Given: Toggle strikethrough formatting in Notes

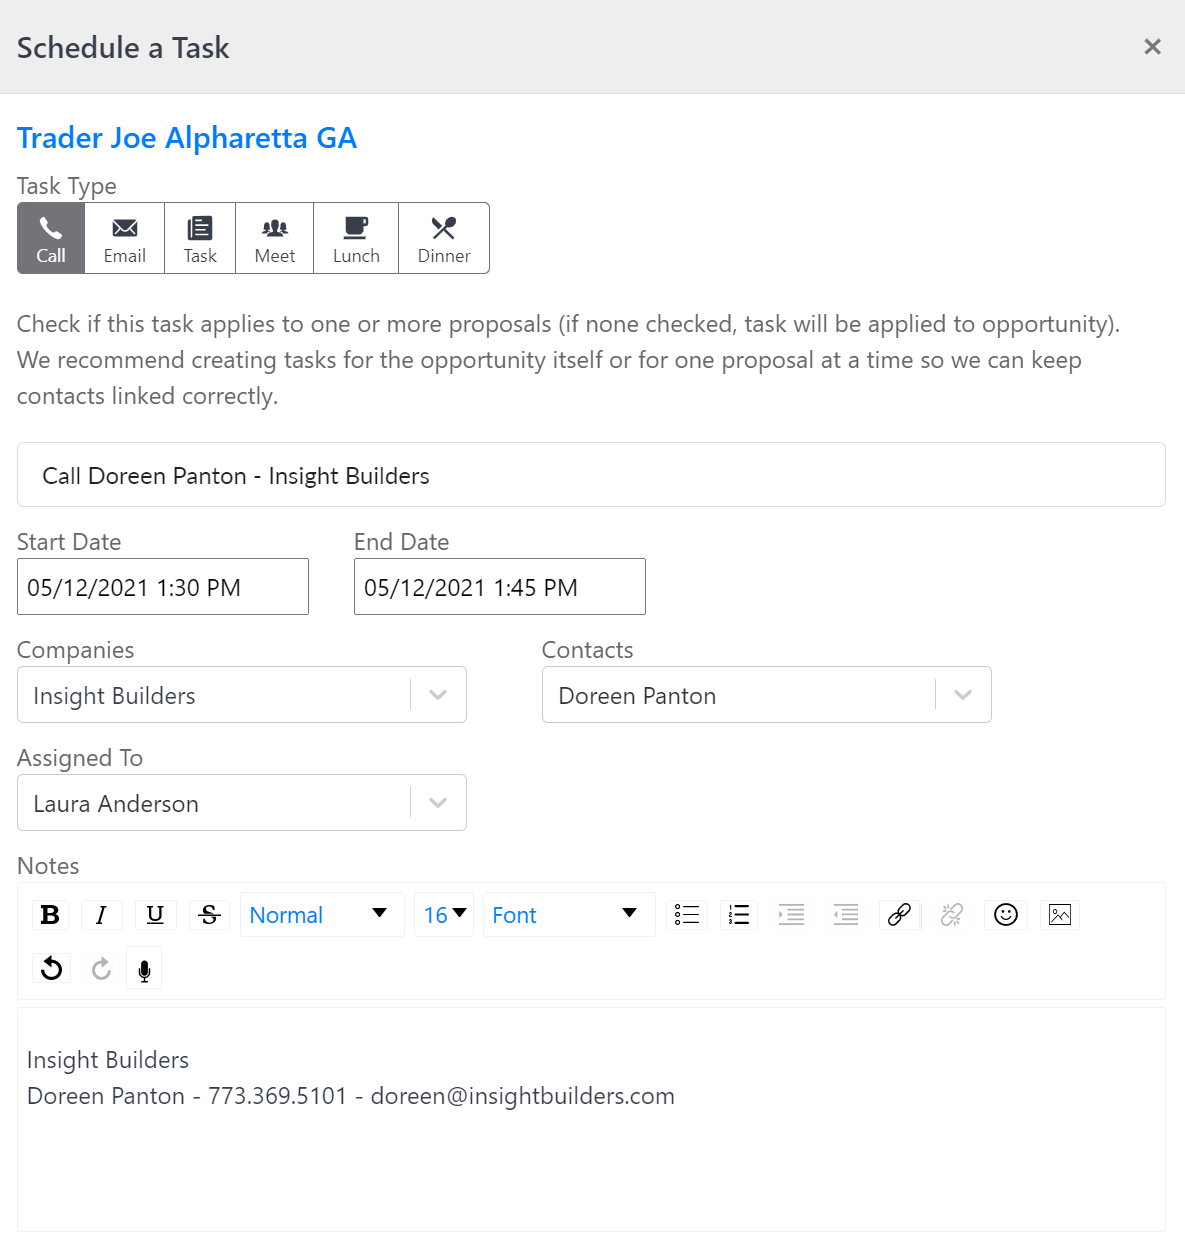Looking at the screenshot, I should (x=210, y=915).
